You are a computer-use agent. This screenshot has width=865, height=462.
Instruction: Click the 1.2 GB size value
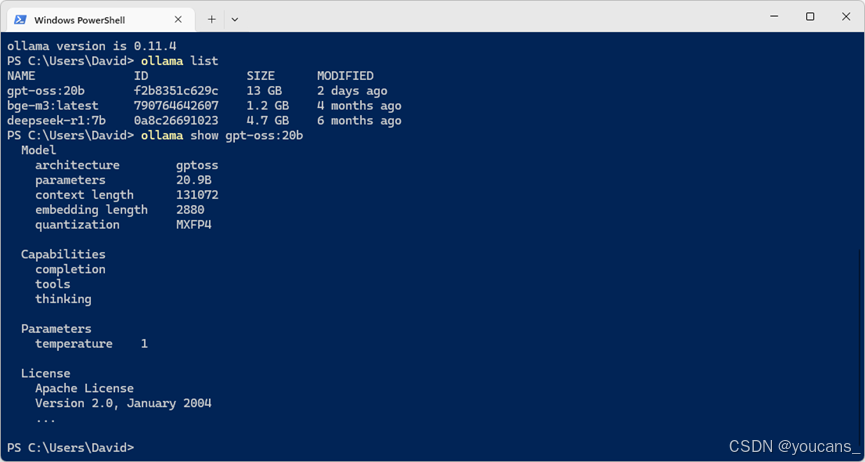coord(268,105)
